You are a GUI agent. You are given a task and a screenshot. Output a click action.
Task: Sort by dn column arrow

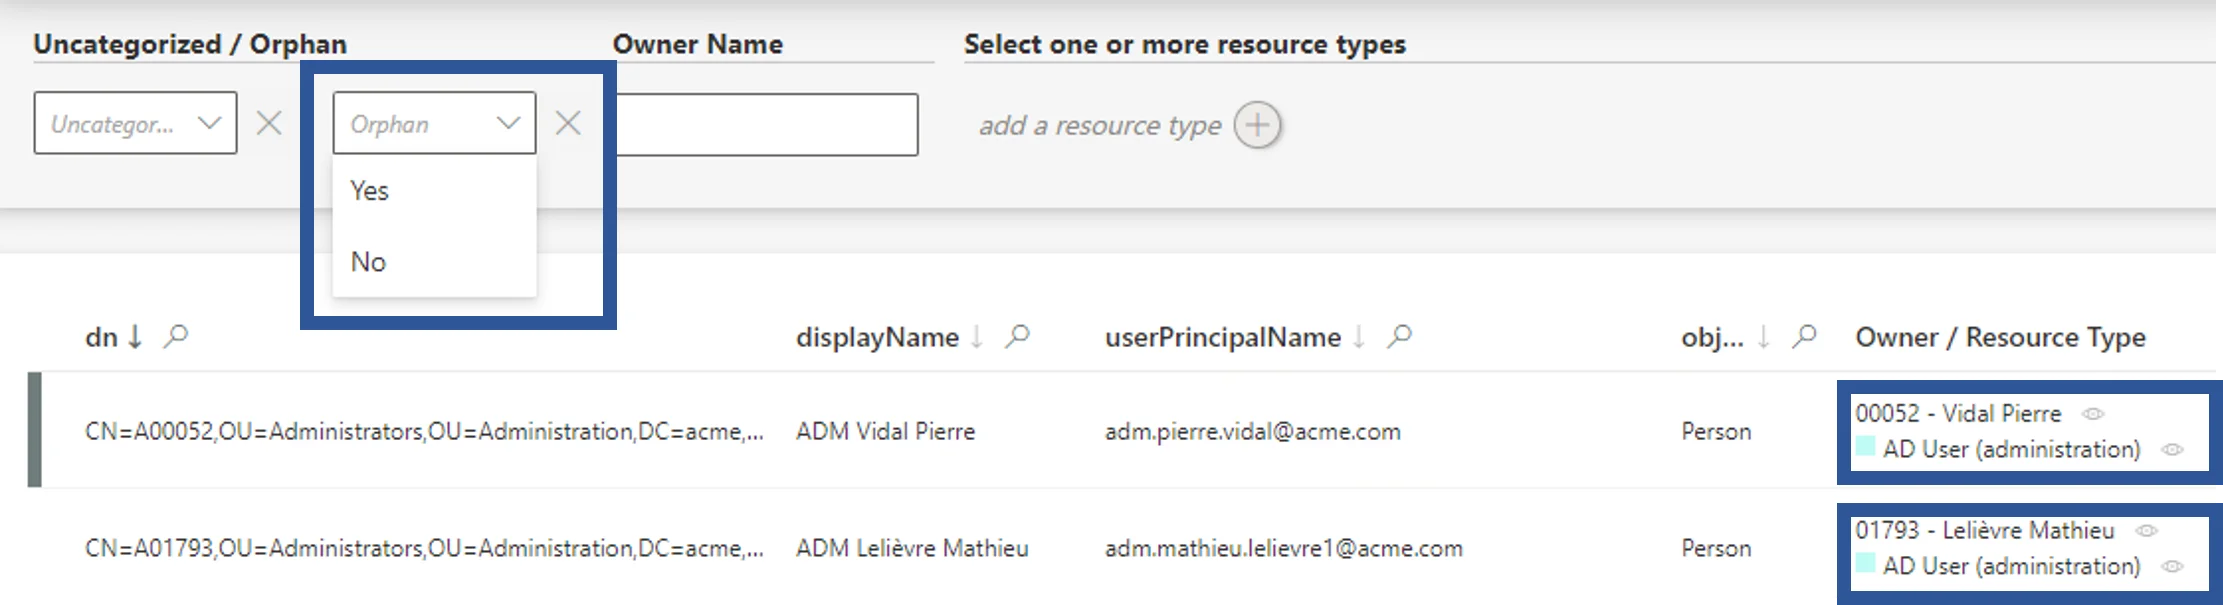coord(135,337)
